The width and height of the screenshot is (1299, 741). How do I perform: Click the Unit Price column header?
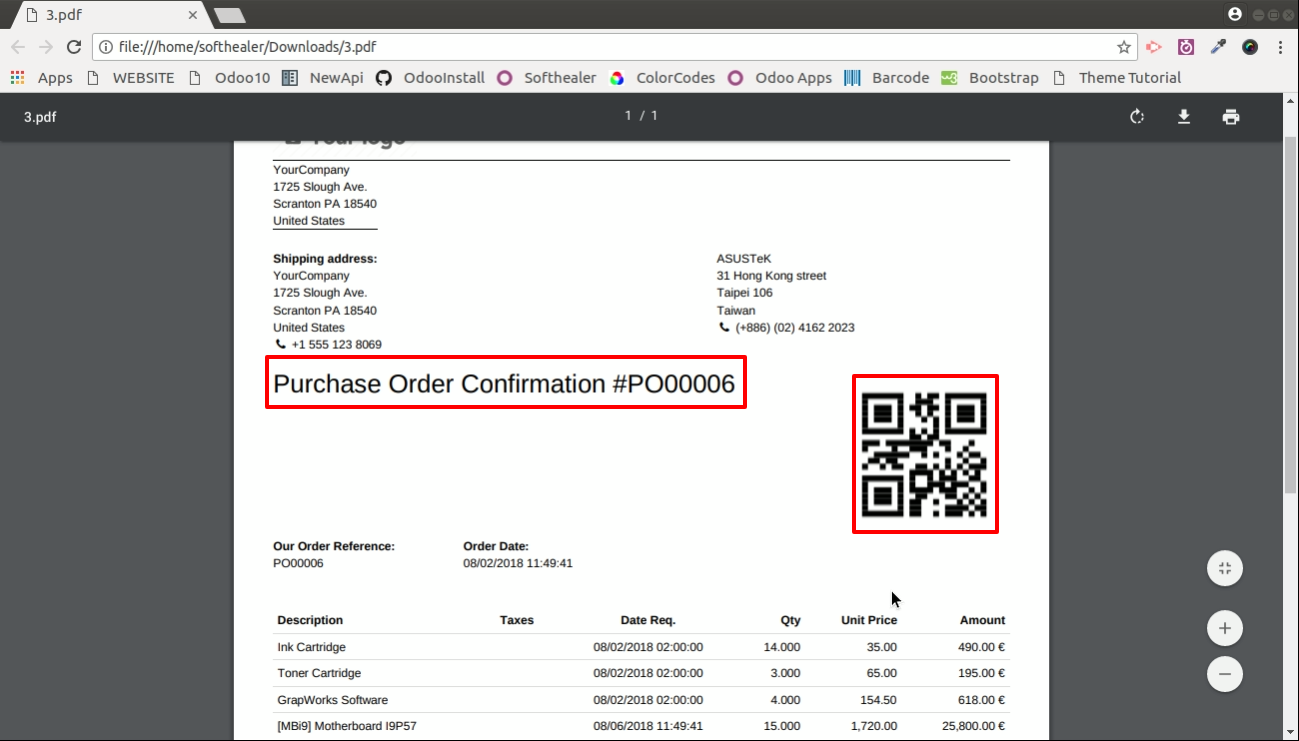(869, 620)
